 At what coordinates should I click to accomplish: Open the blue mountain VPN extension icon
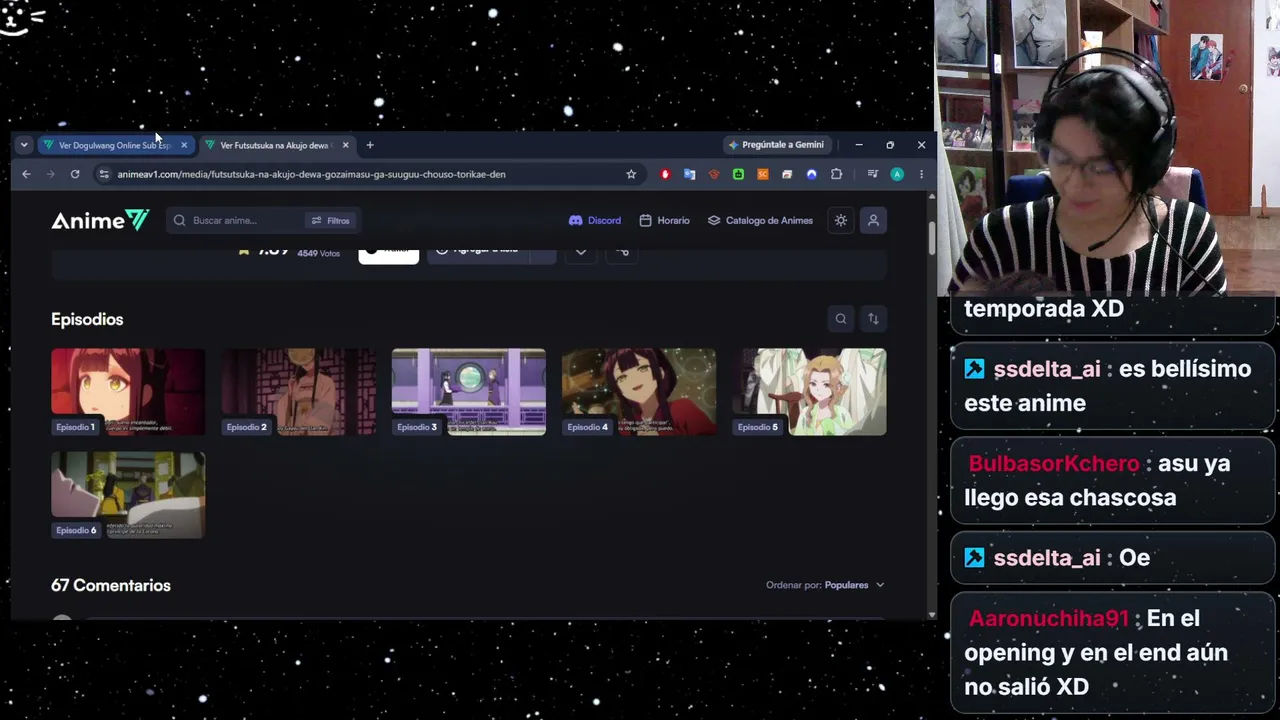click(811, 174)
